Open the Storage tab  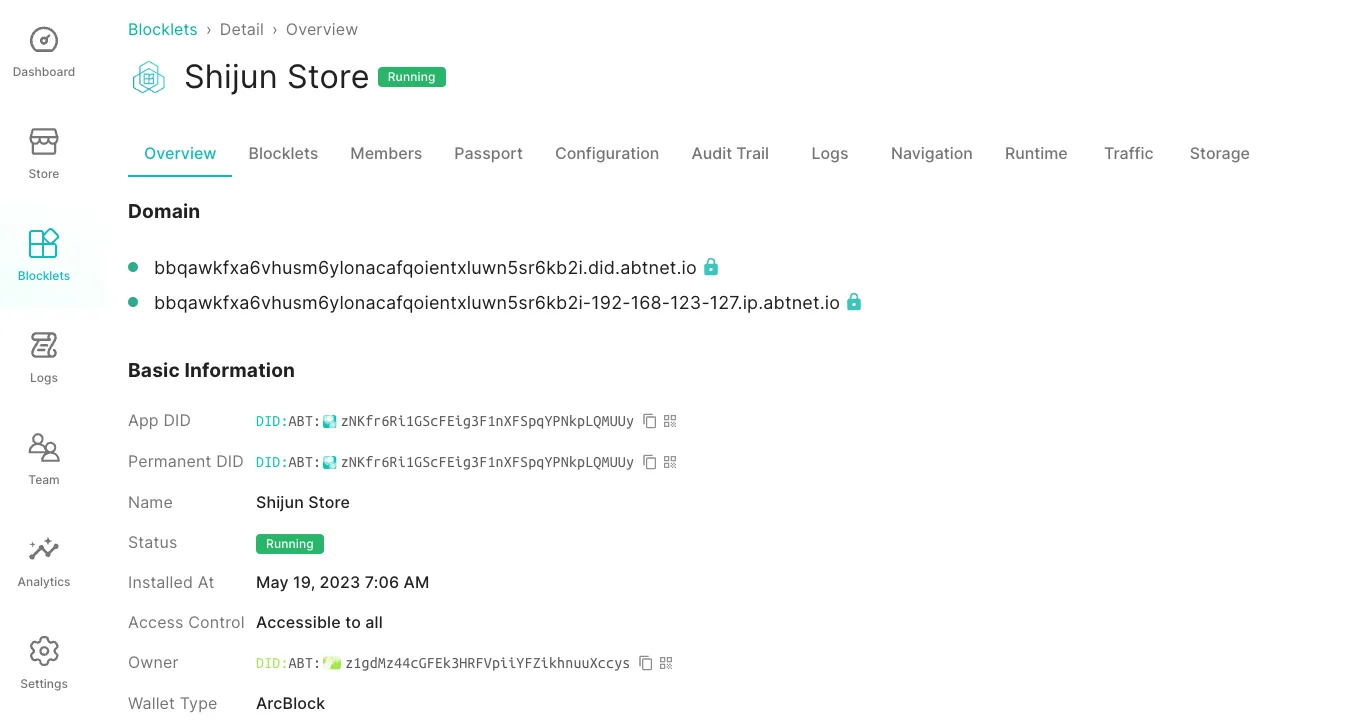1219,154
